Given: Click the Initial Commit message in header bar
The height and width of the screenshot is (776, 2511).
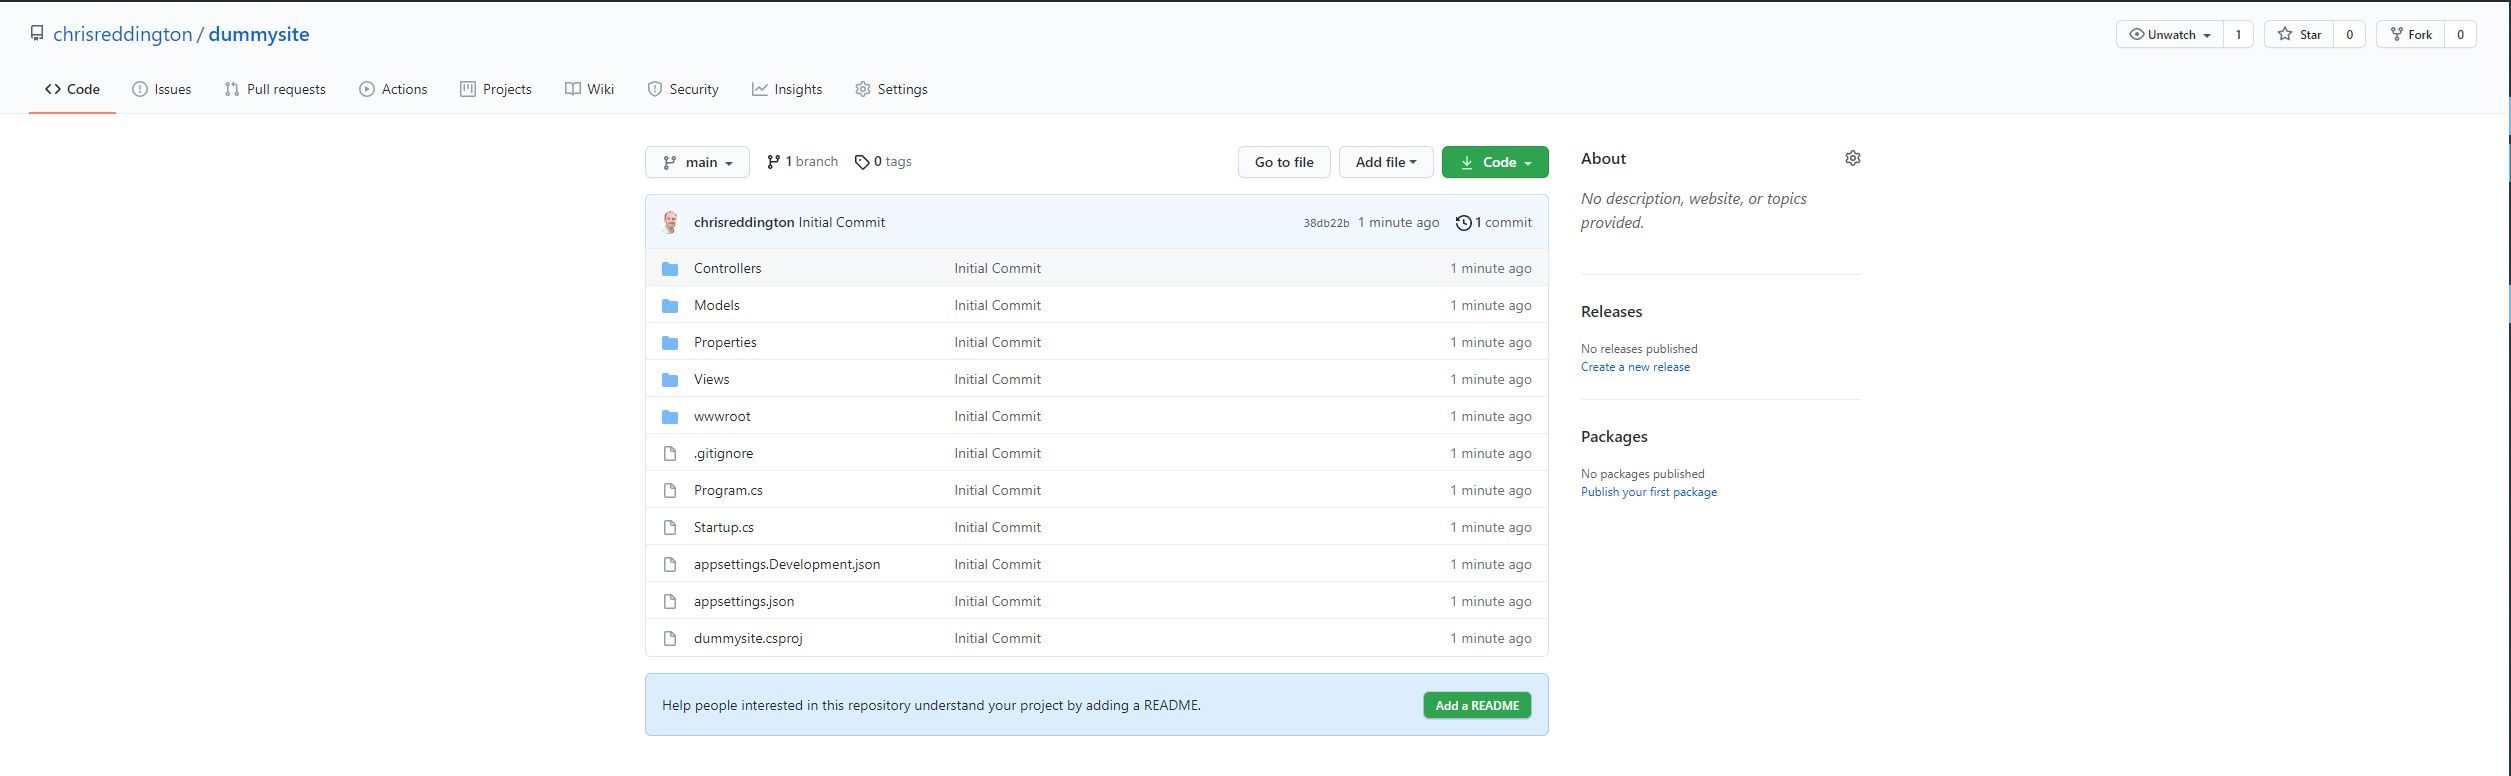Looking at the screenshot, I should (x=841, y=222).
